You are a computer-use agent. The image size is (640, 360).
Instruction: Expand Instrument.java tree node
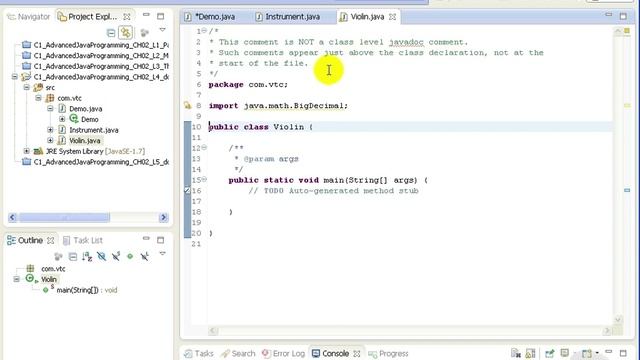tap(50, 130)
